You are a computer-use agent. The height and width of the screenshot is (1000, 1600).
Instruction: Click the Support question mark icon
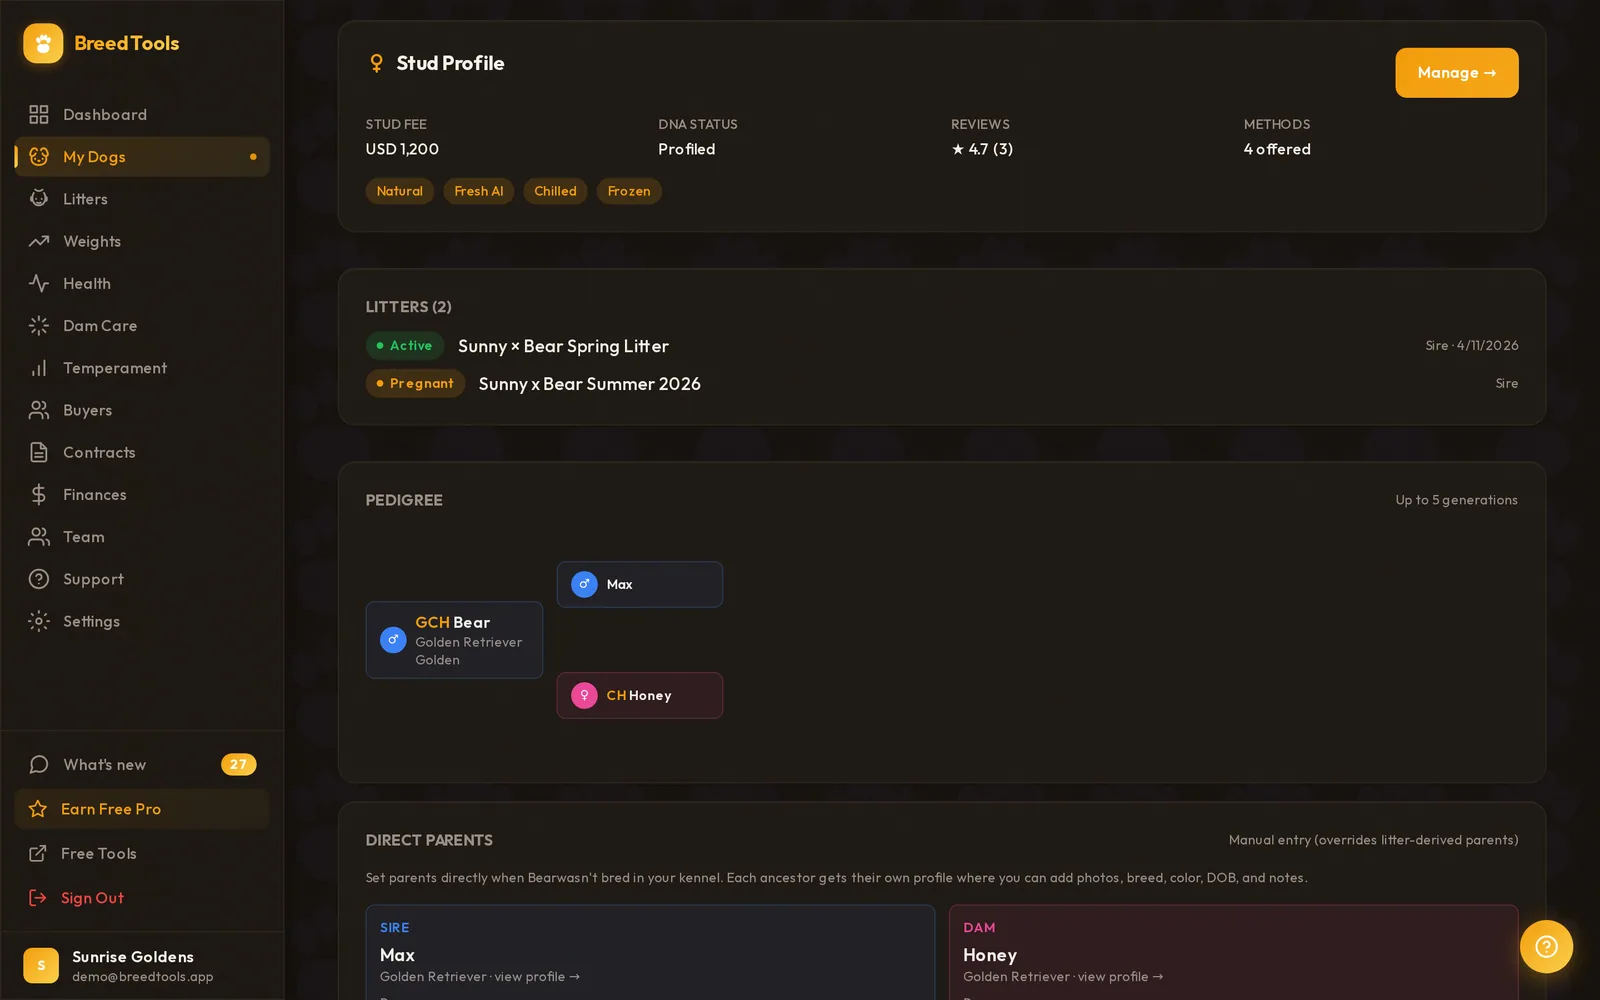(x=39, y=579)
